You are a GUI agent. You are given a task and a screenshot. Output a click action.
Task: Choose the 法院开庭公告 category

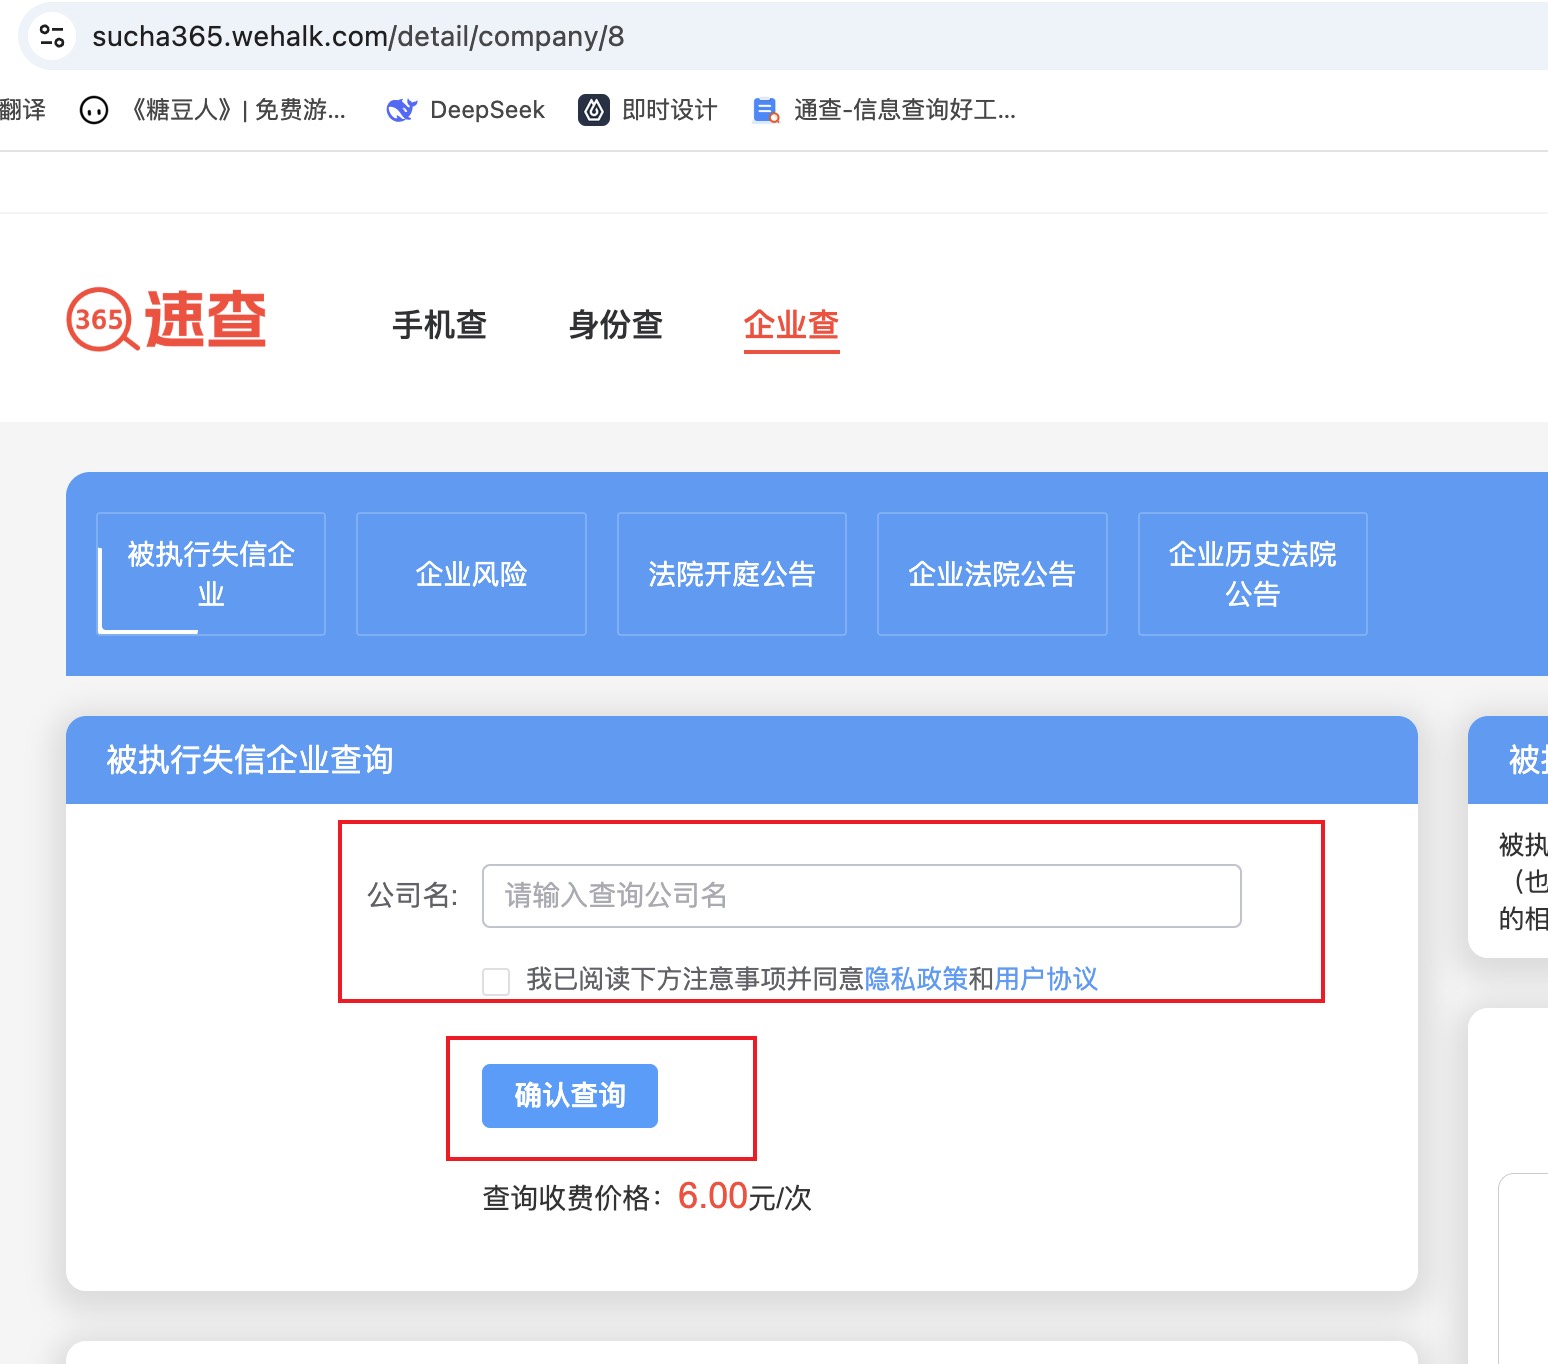[731, 574]
